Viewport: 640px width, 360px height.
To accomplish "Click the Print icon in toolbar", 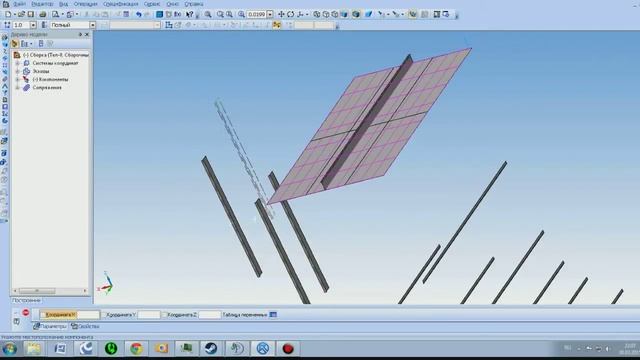I will (42, 14).
